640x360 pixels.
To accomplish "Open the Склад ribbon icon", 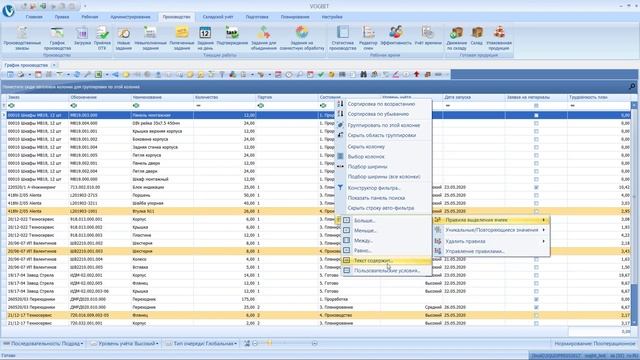I will tap(476, 36).
